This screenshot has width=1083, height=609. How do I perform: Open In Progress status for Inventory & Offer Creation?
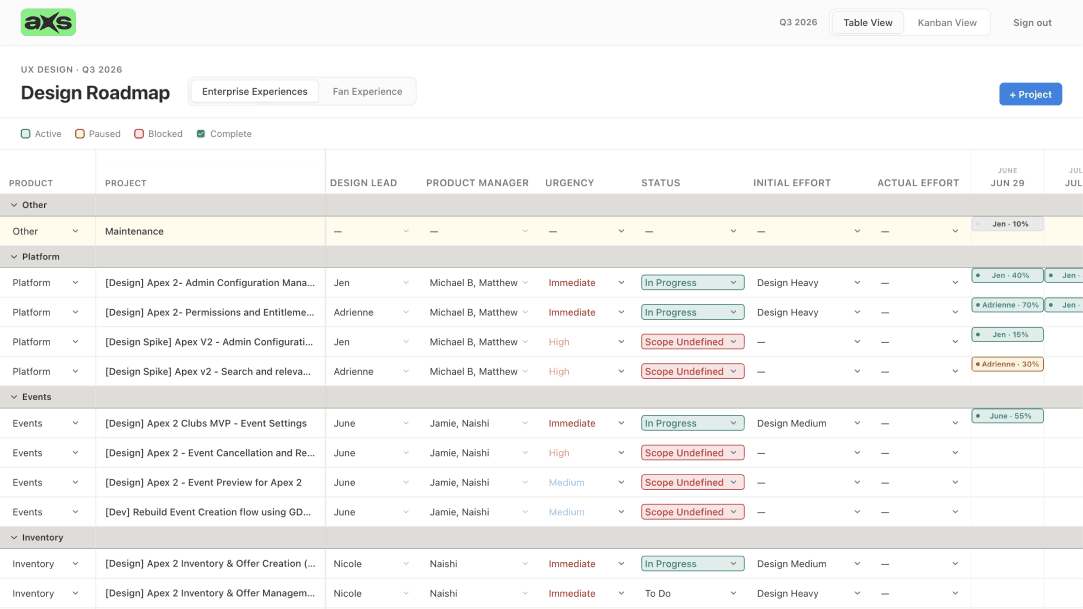coord(692,563)
